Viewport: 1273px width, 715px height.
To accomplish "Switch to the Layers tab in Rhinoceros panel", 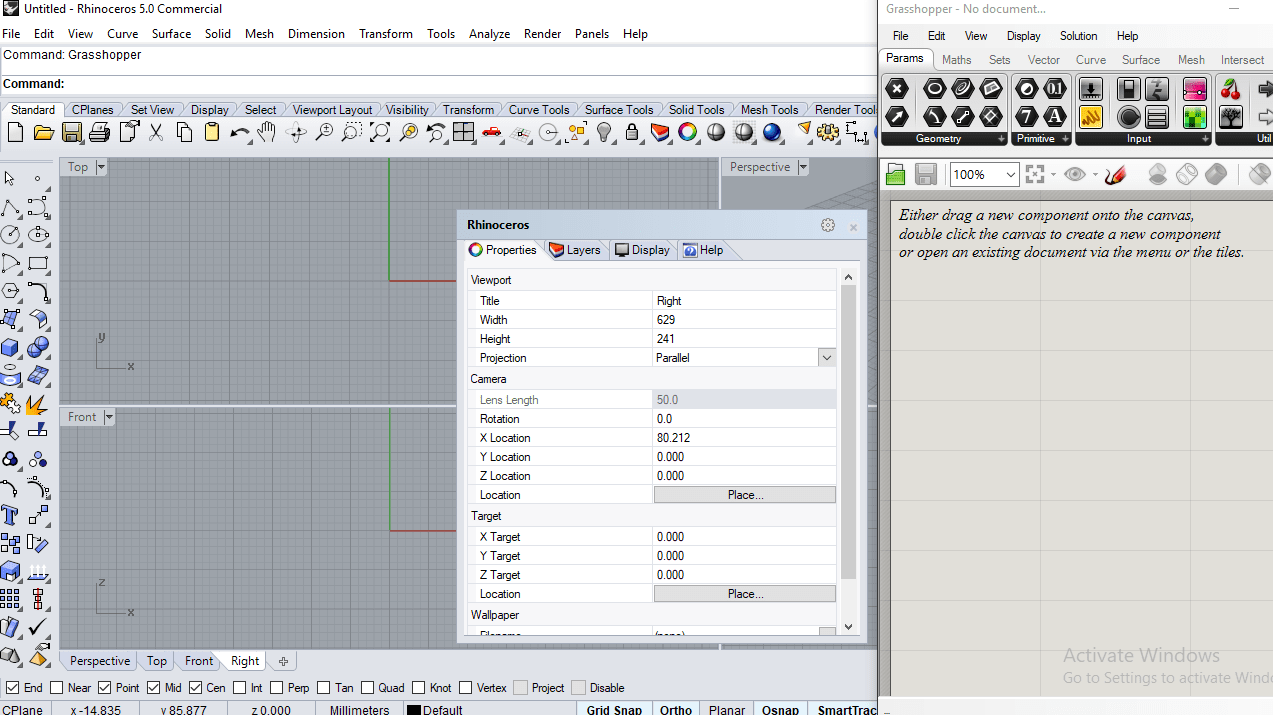I will 575,250.
